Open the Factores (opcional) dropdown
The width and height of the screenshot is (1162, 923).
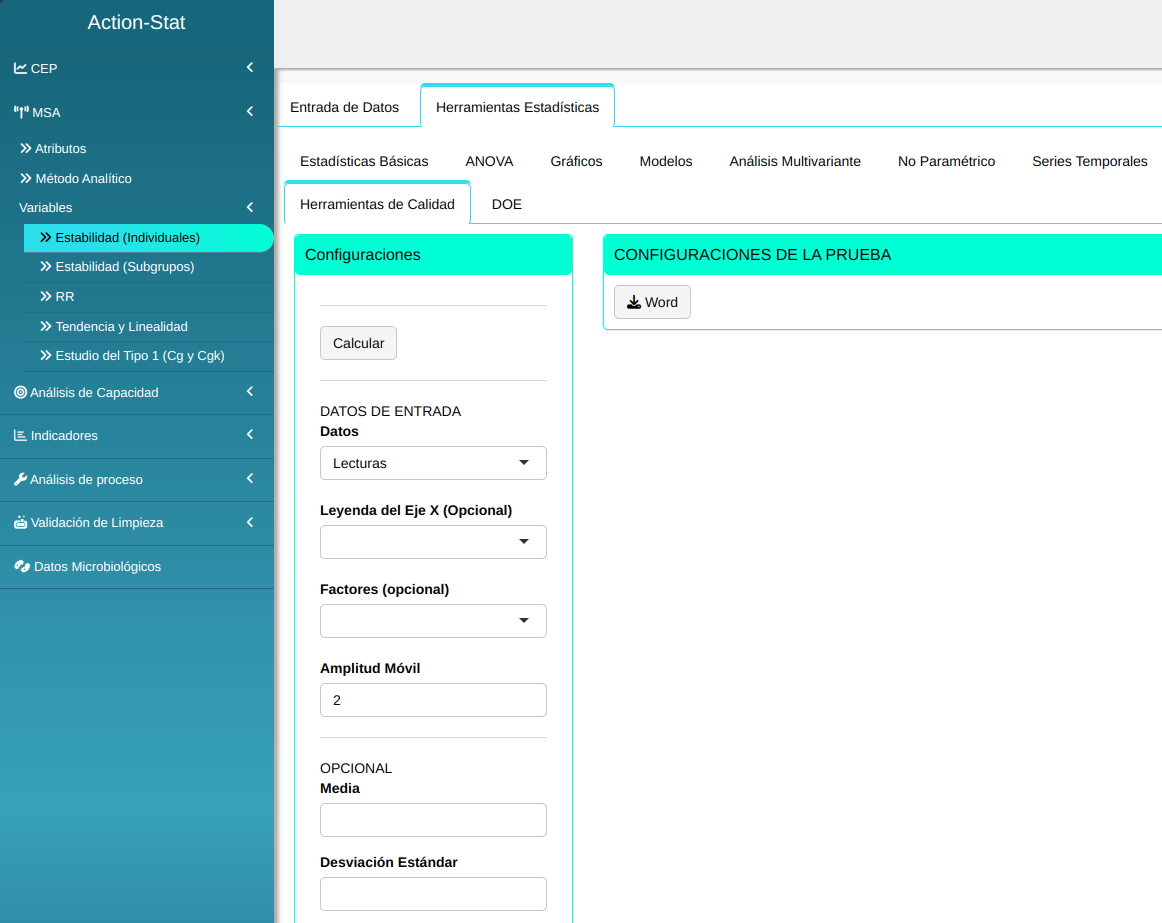[x=433, y=621]
